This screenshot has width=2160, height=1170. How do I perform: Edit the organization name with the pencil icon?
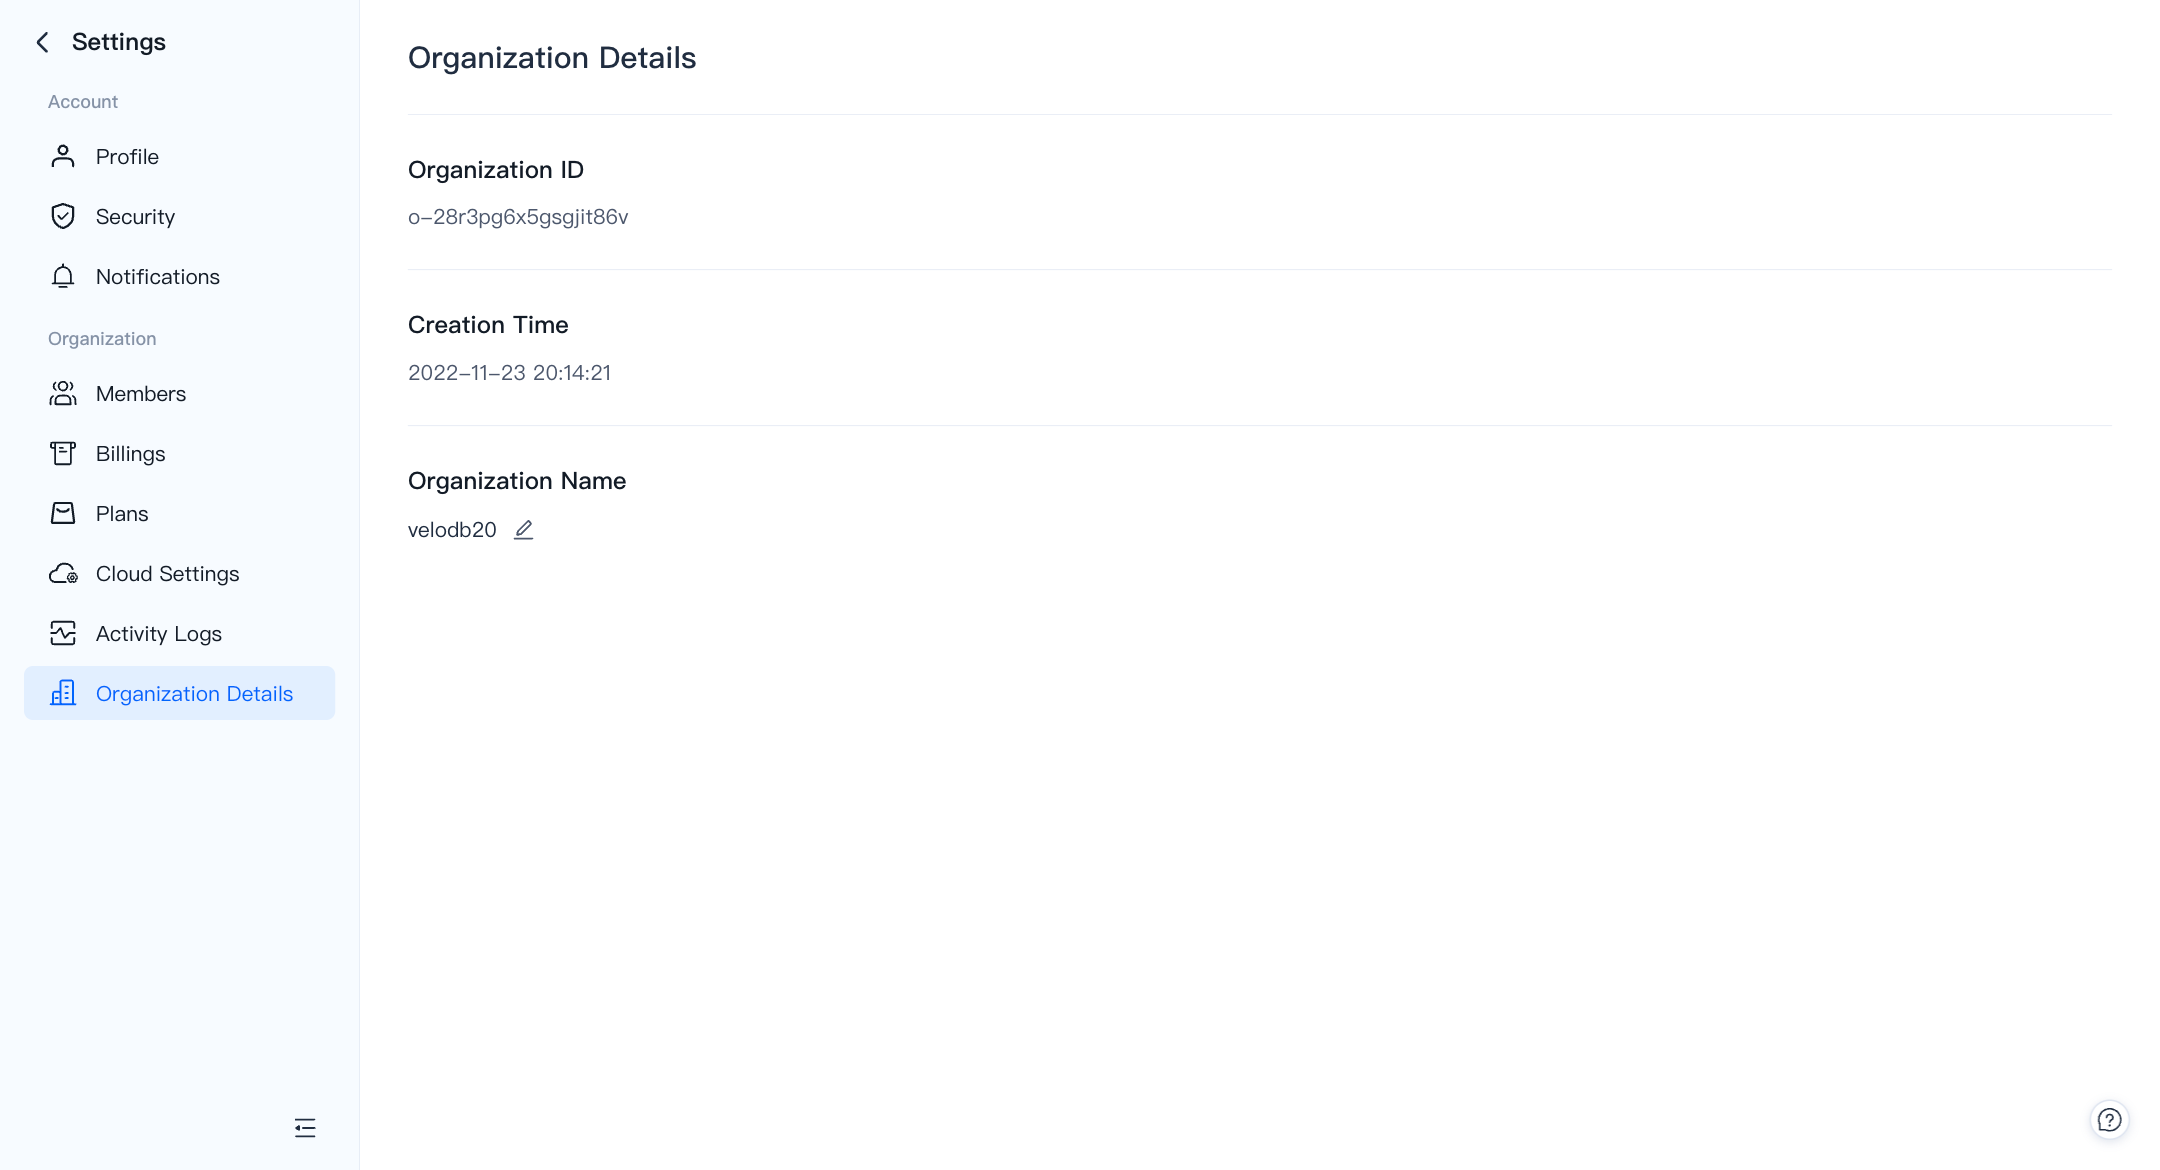(x=524, y=529)
